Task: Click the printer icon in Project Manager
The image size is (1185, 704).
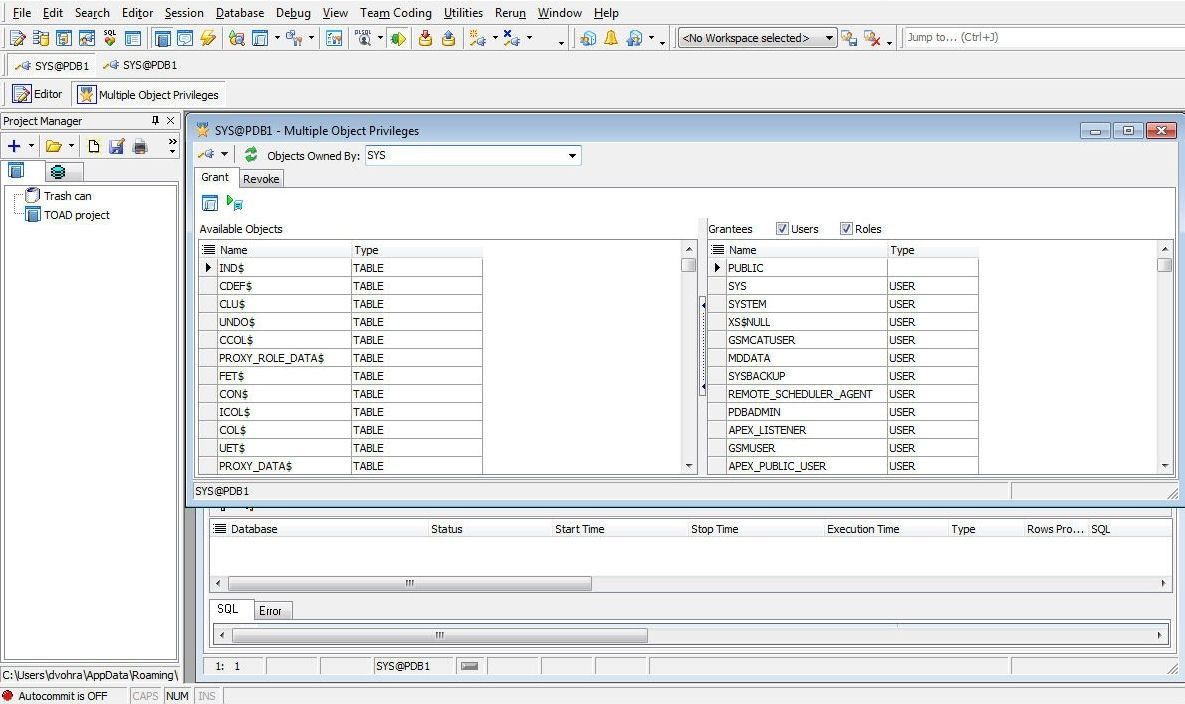Action: 140,146
